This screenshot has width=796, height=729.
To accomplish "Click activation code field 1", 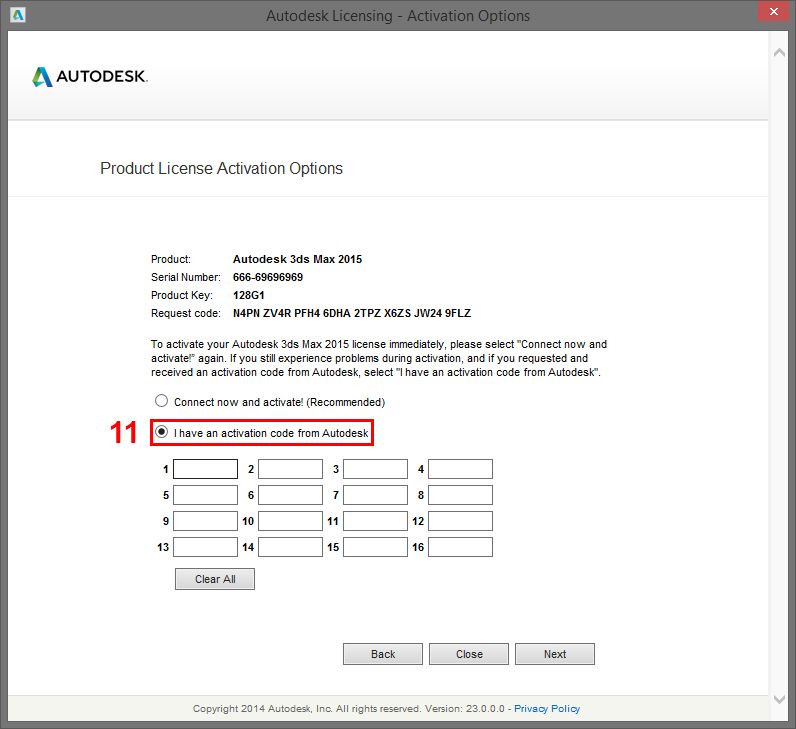I will click(205, 469).
